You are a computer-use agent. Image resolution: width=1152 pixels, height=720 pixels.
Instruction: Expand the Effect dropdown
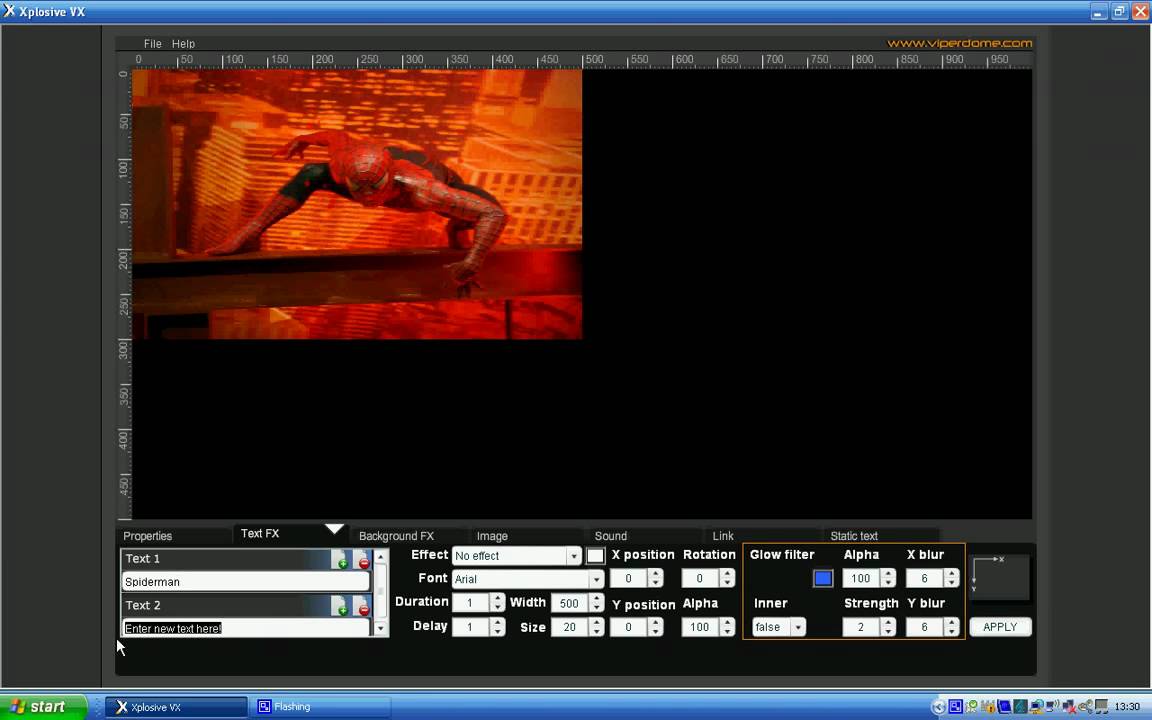pos(574,556)
